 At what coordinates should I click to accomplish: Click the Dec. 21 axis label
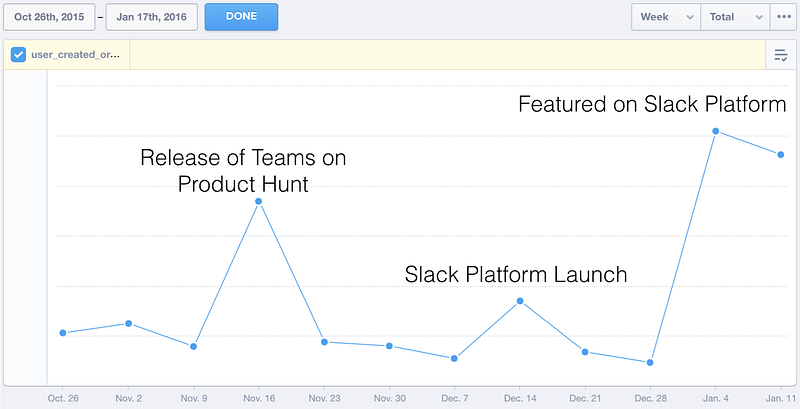tap(585, 398)
